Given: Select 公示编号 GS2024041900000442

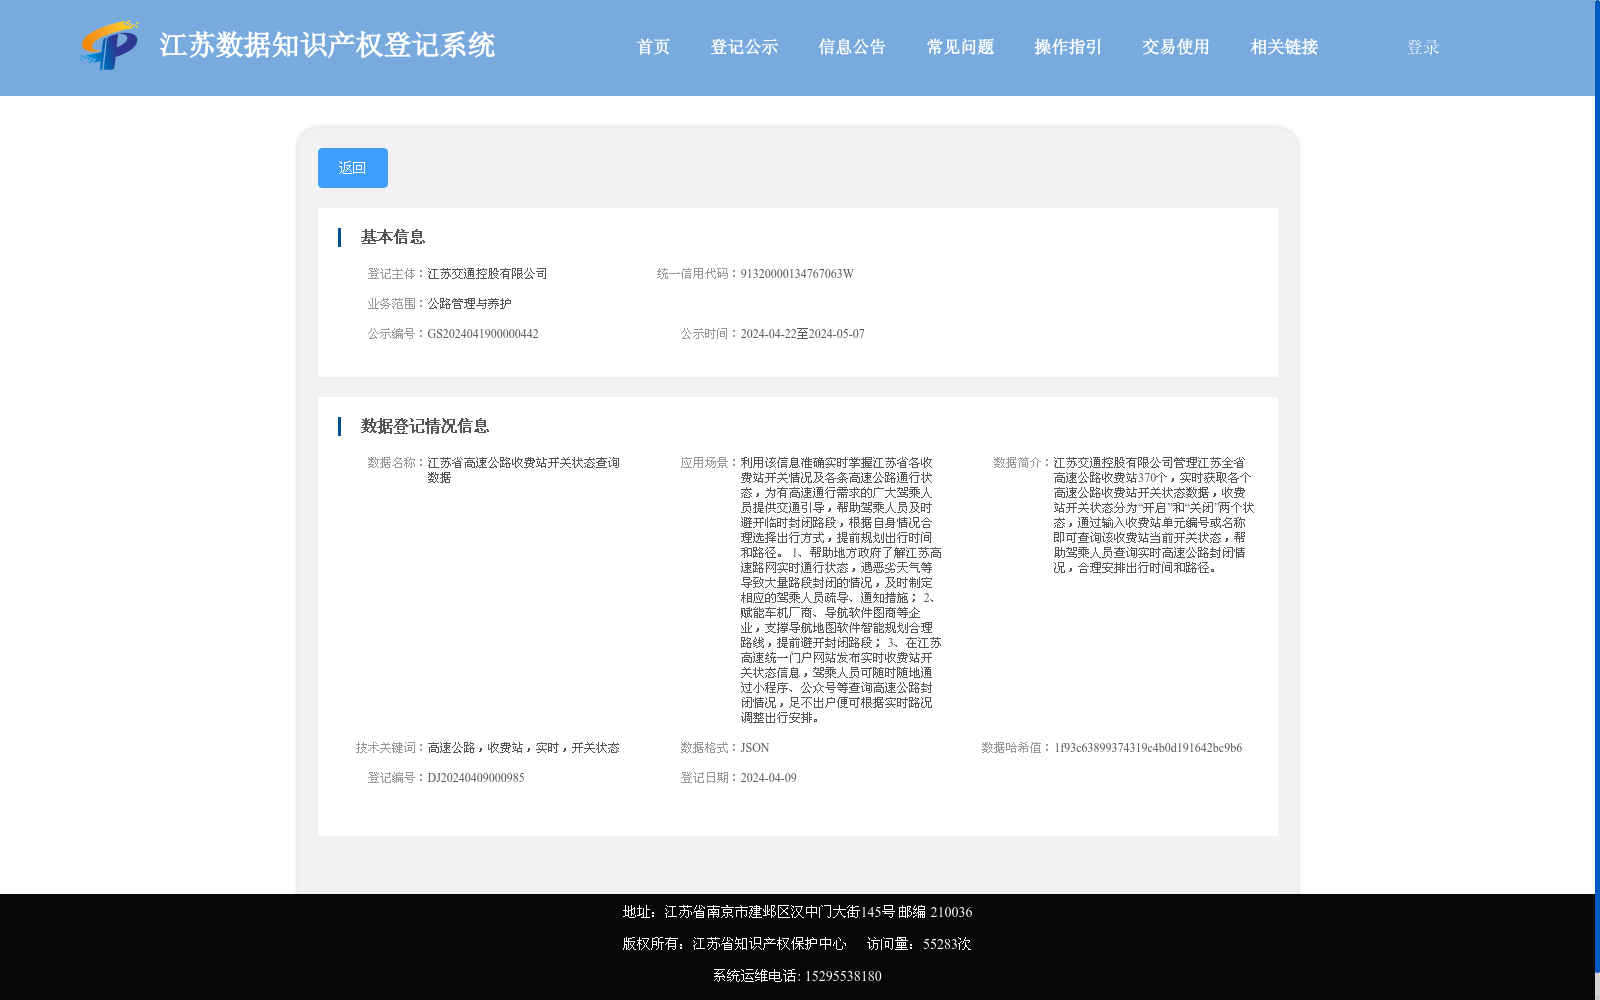Looking at the screenshot, I should click(483, 334).
